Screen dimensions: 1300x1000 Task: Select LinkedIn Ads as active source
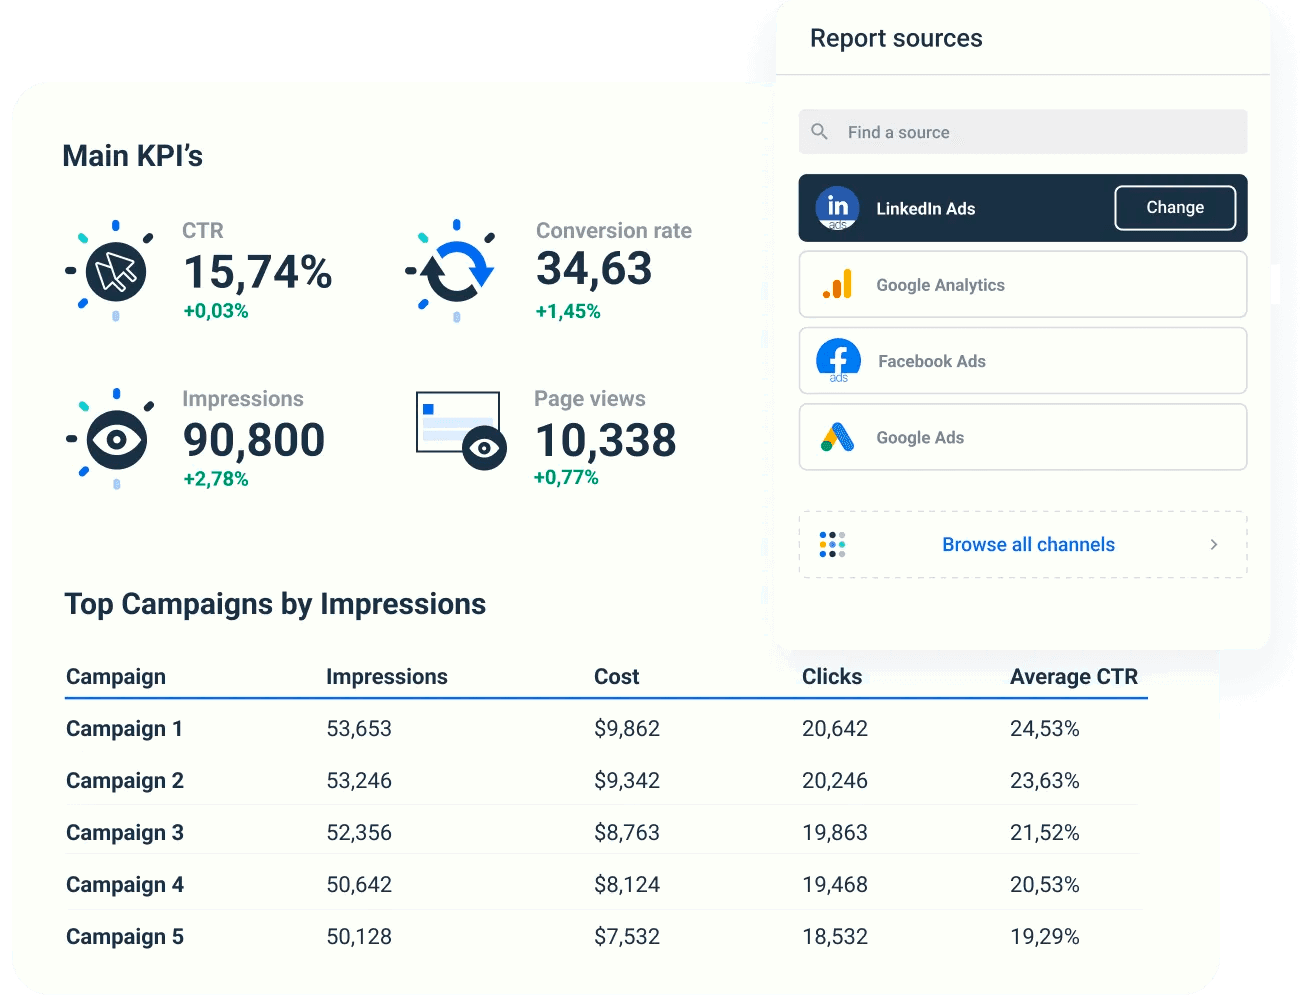(960, 208)
